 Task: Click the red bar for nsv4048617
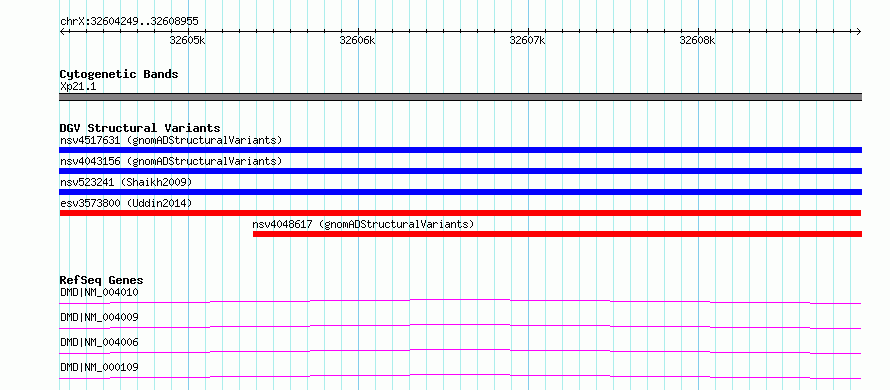[557, 234]
